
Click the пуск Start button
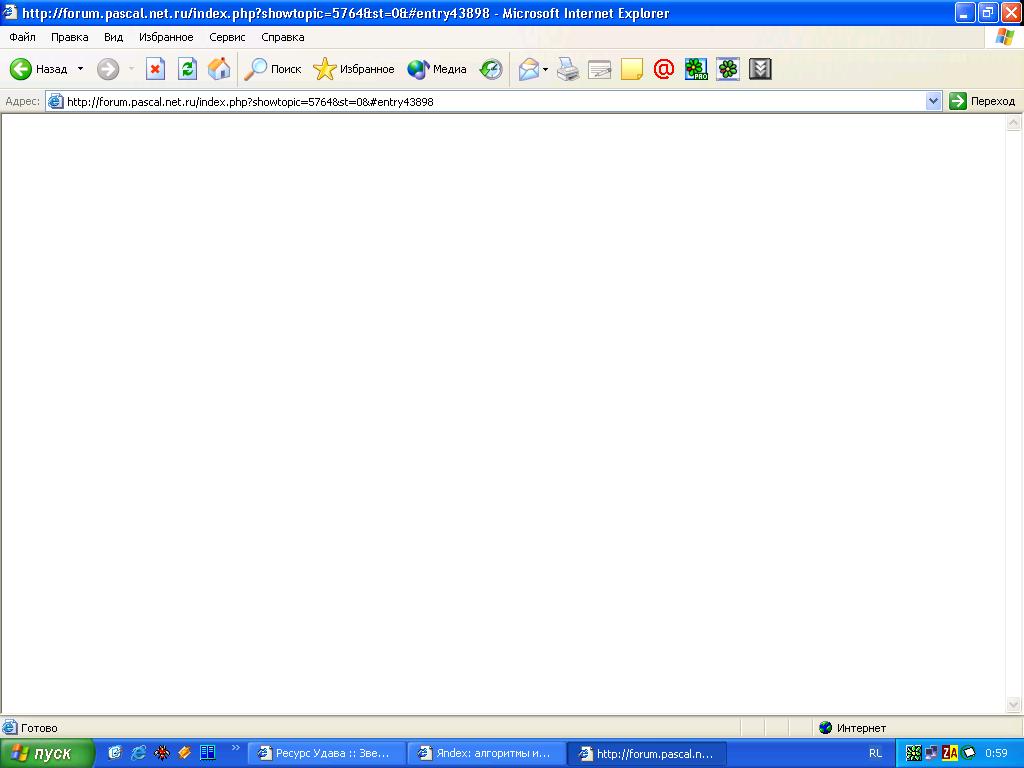point(47,753)
